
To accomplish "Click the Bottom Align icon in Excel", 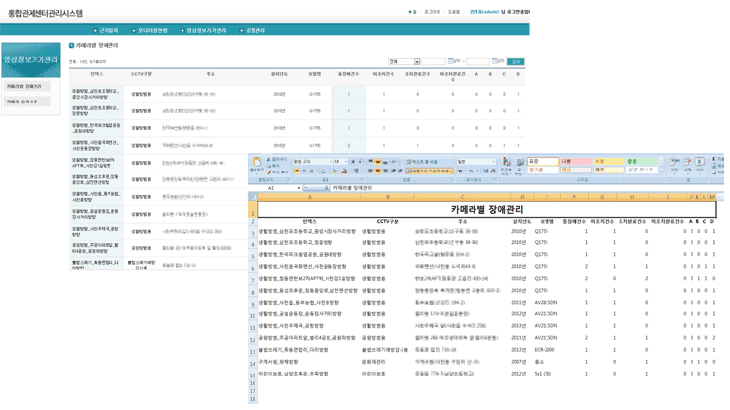I will click(385, 161).
